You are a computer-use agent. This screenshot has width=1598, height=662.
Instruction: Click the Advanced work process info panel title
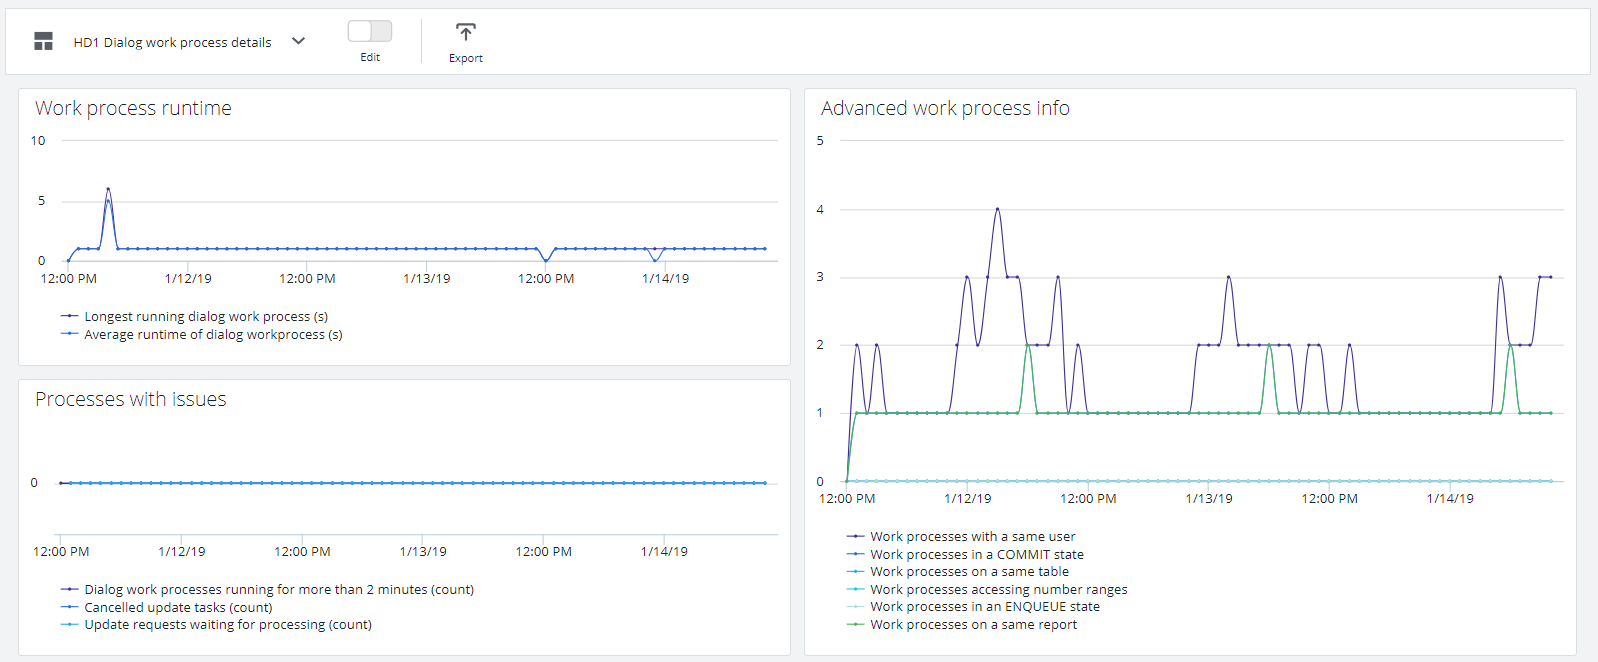click(x=945, y=108)
